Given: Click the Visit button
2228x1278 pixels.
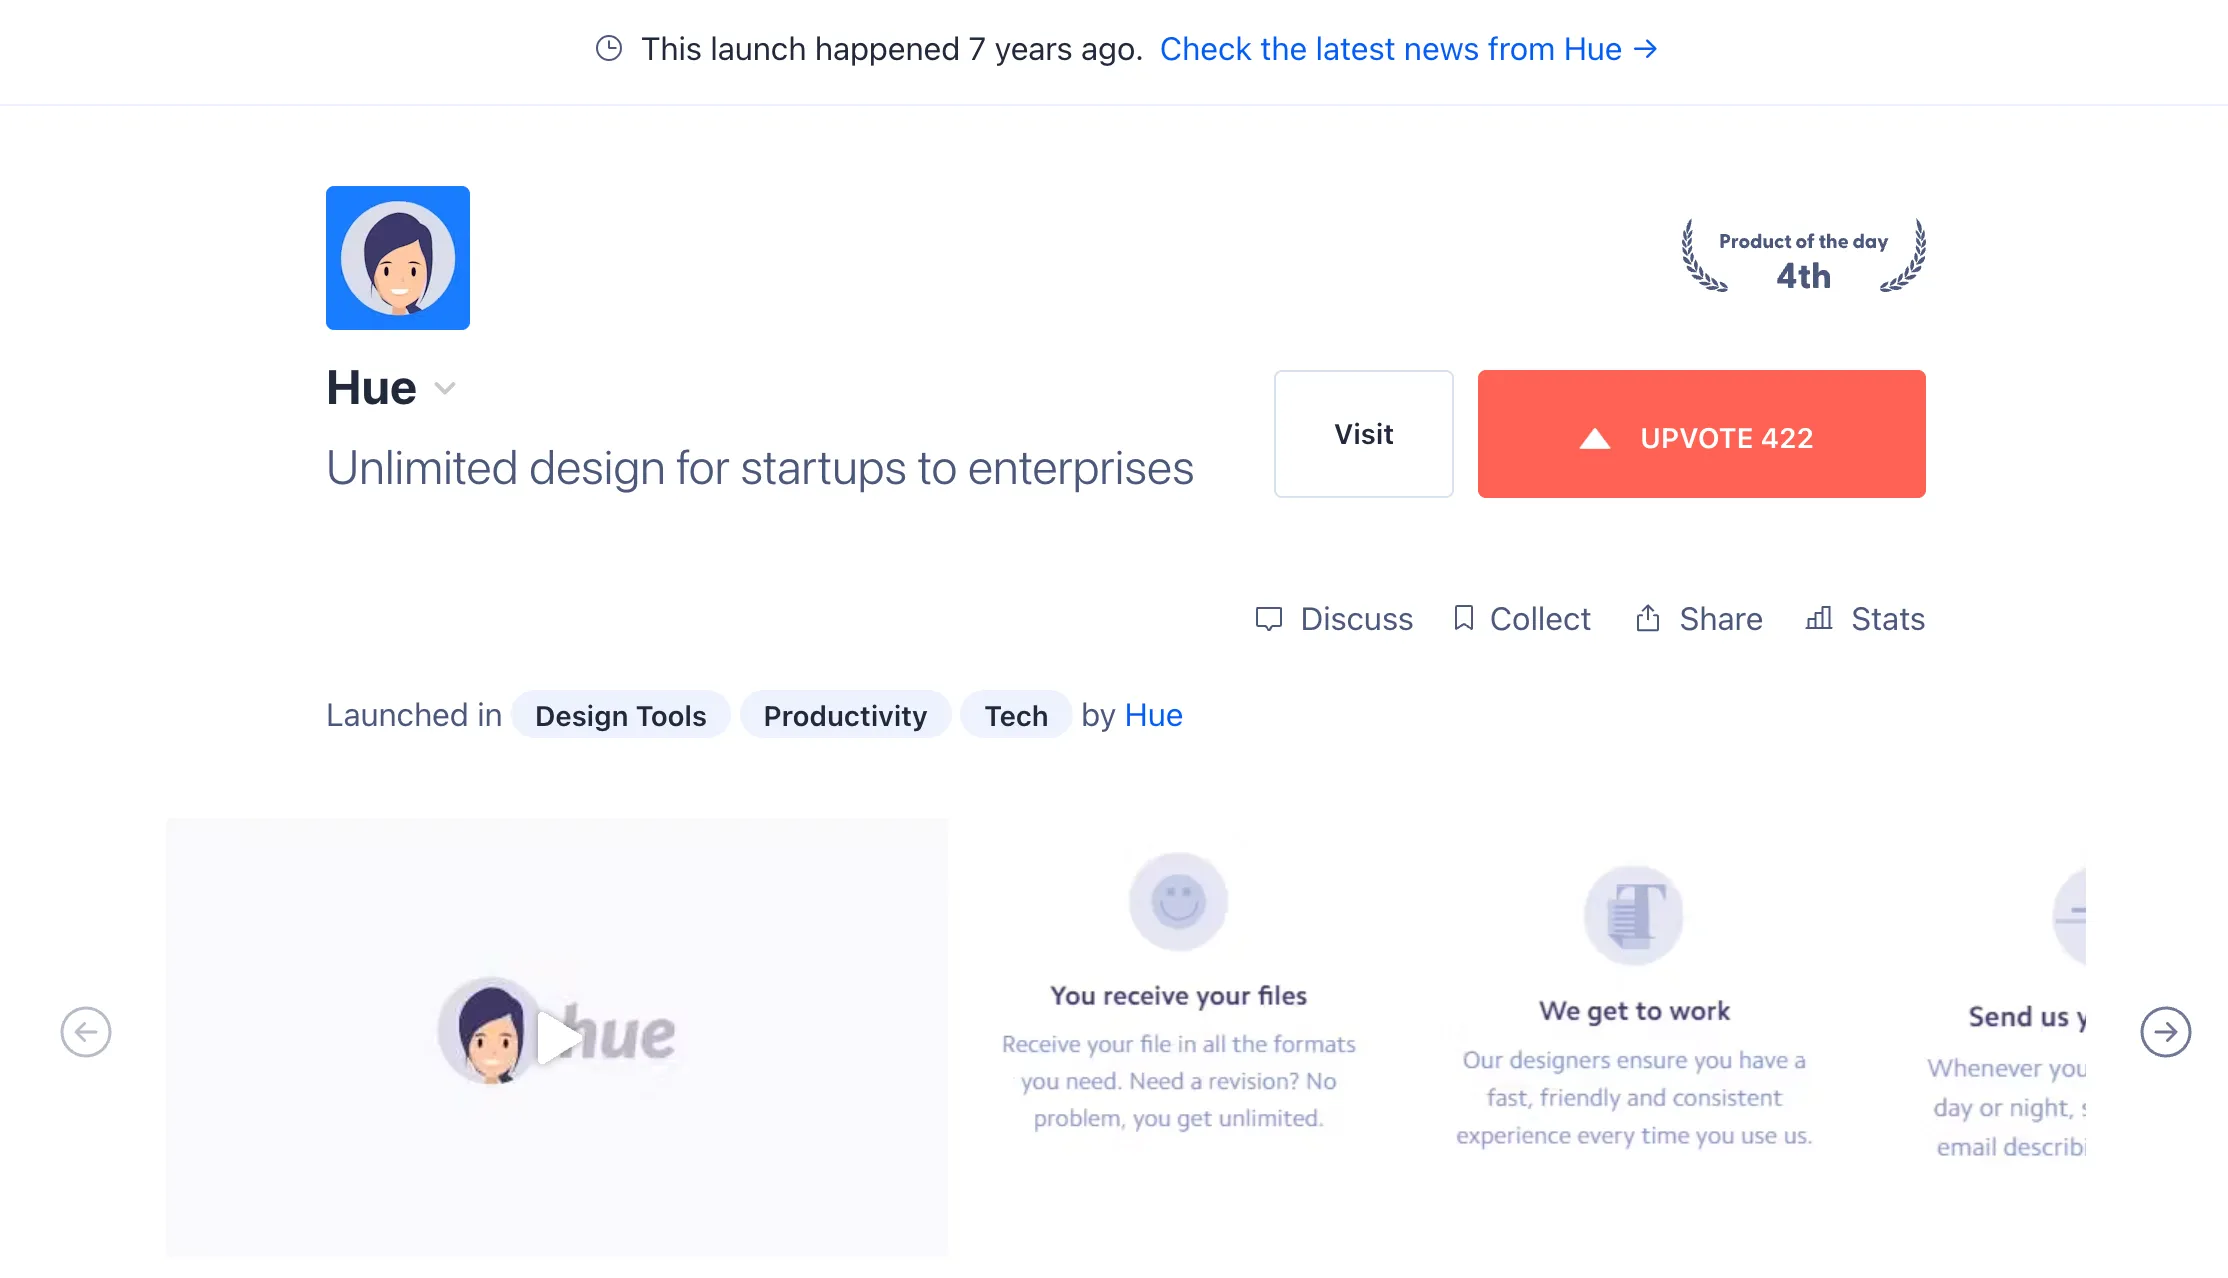Looking at the screenshot, I should 1362,433.
